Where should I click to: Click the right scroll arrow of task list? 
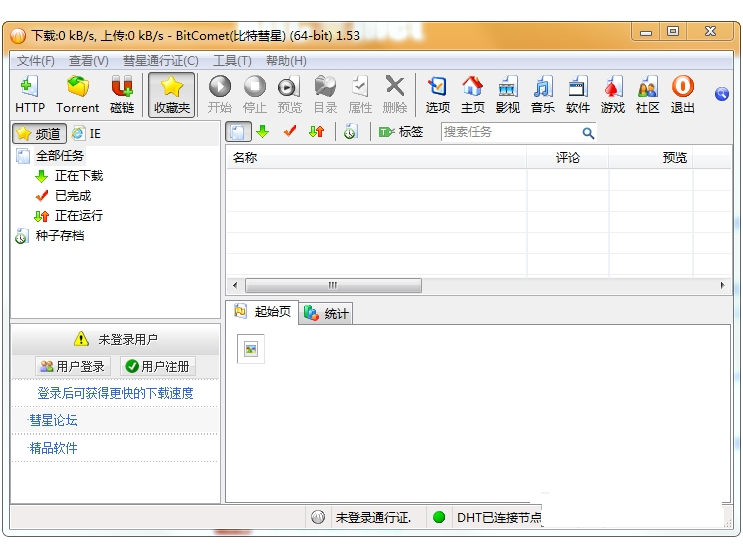[x=722, y=285]
